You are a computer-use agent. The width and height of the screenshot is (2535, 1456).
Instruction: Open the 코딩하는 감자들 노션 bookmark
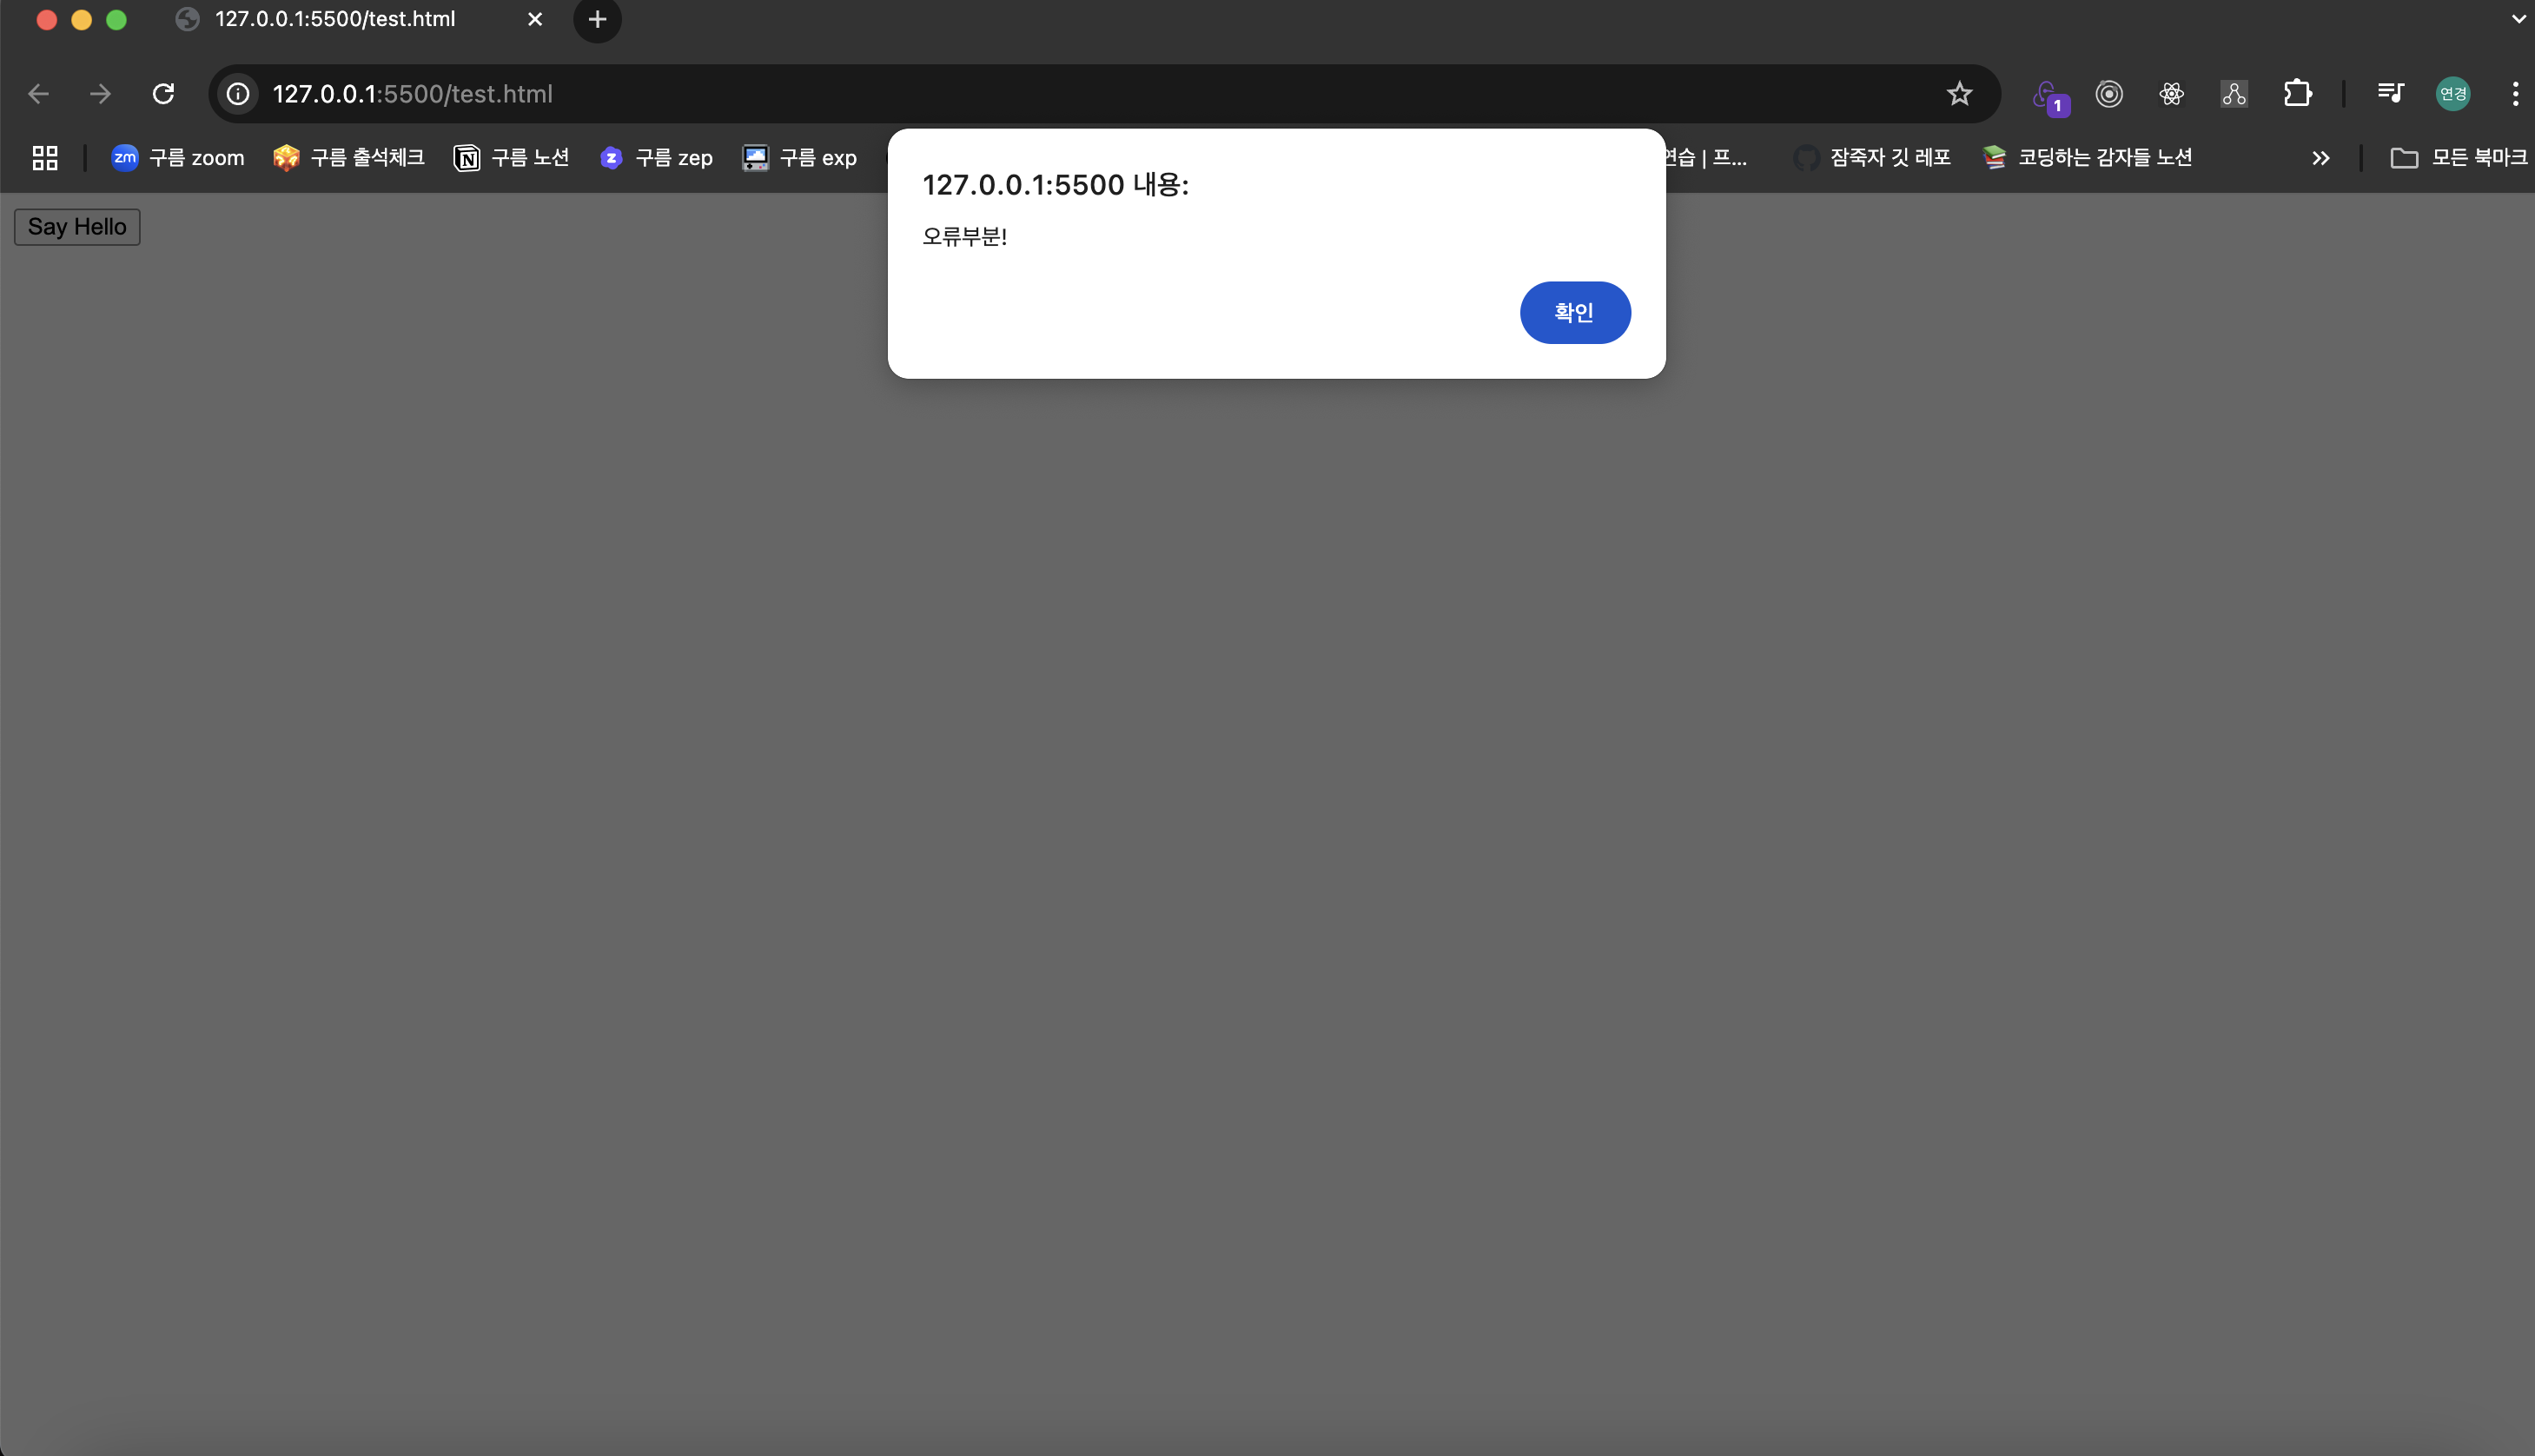tap(2088, 158)
